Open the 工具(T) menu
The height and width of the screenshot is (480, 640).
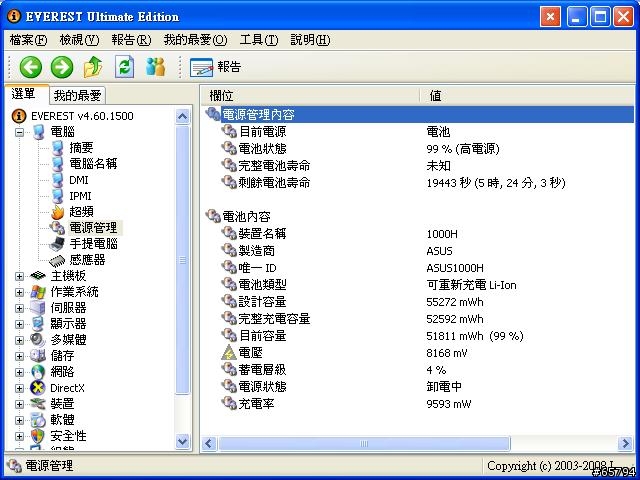[259, 40]
